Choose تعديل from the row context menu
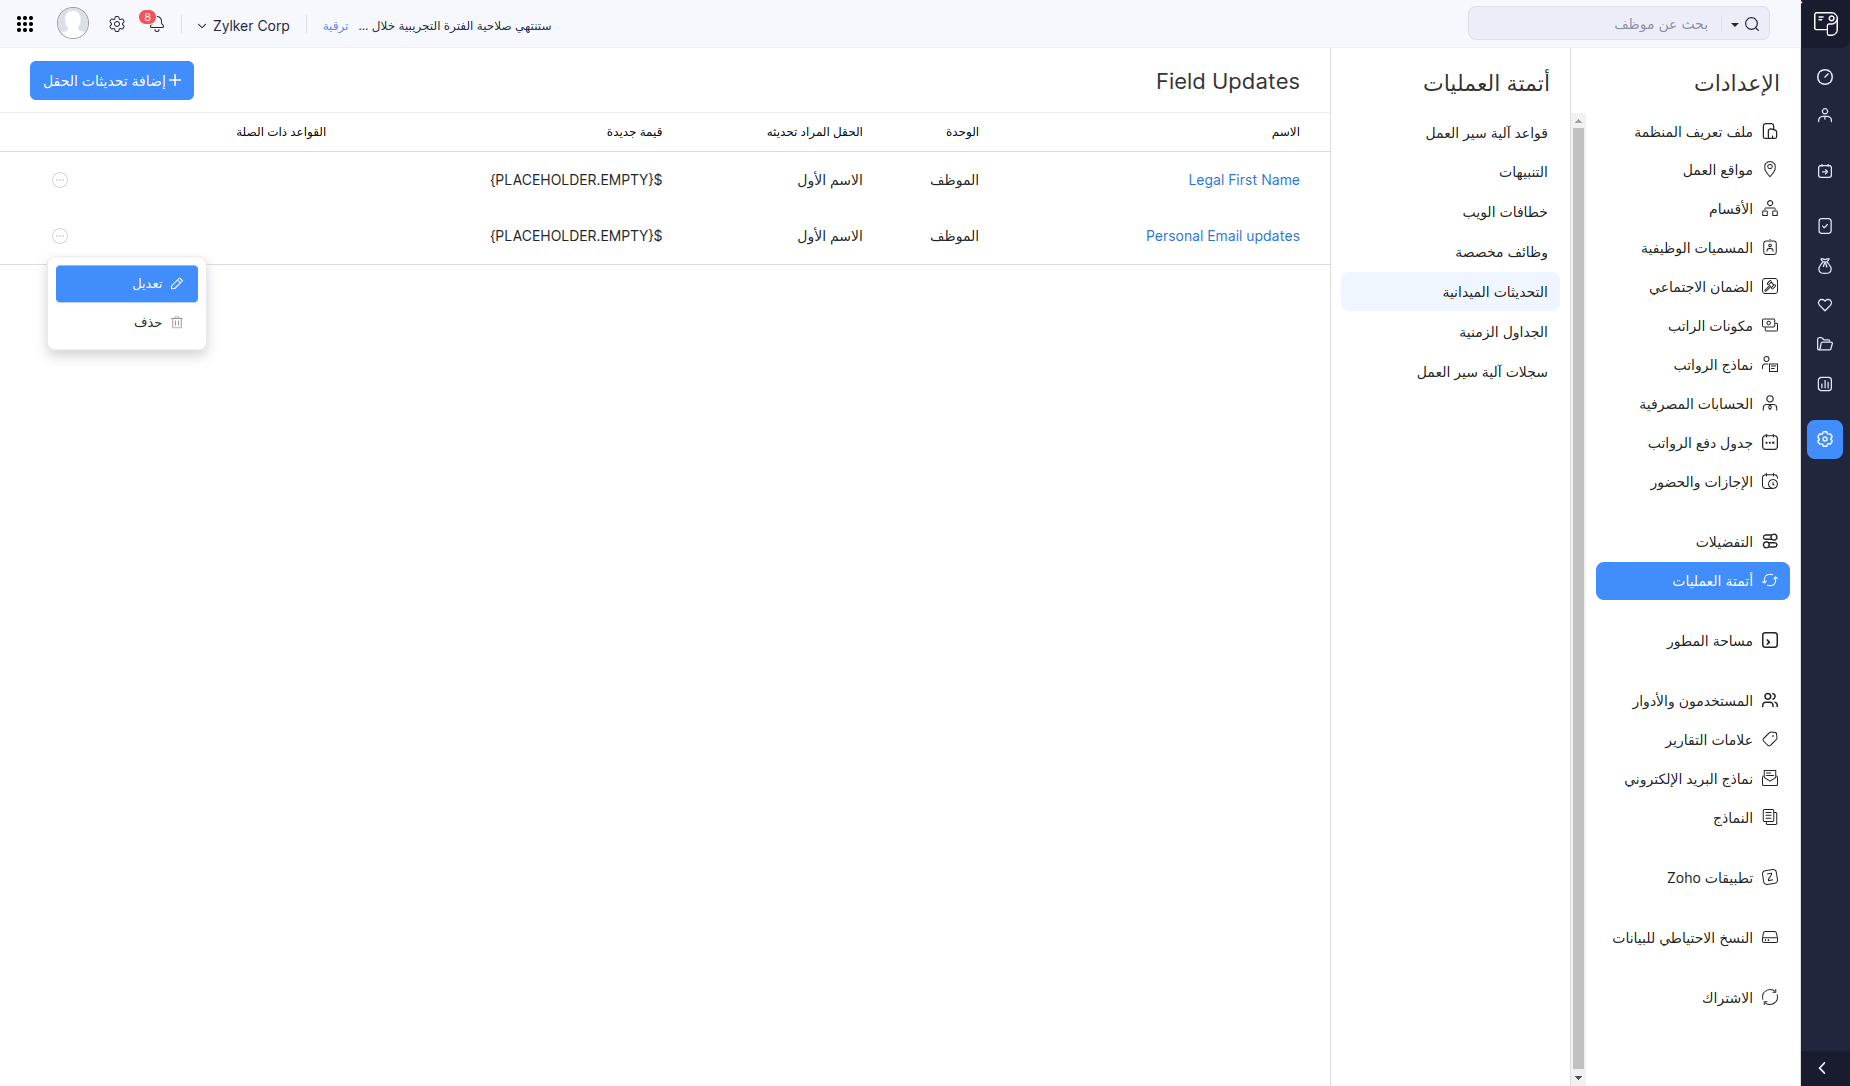 (127, 284)
